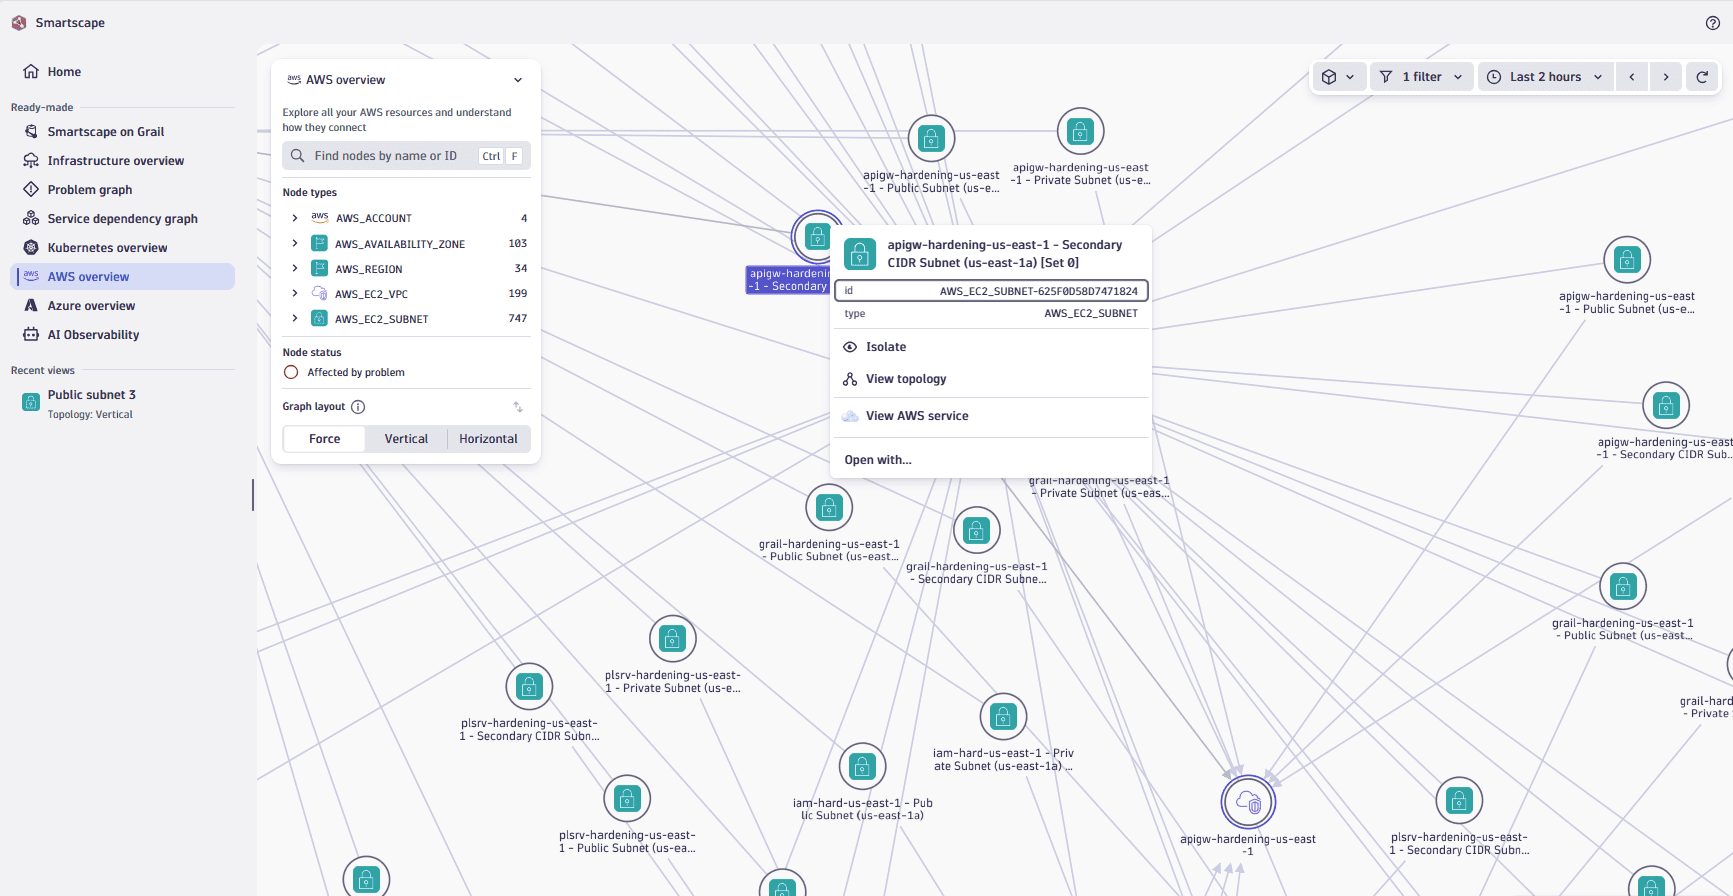Select grail-hardening Public Subnet node near center
This screenshot has width=1733, height=896.
829,508
